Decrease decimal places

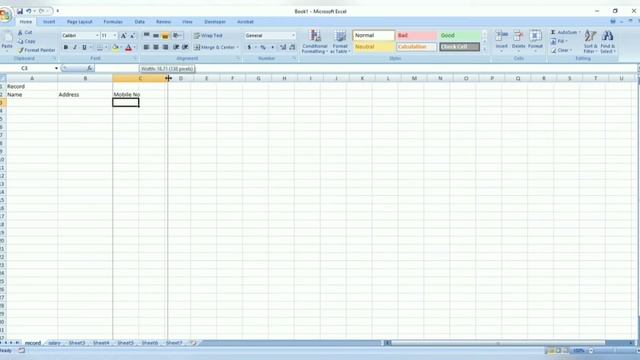(292, 47)
